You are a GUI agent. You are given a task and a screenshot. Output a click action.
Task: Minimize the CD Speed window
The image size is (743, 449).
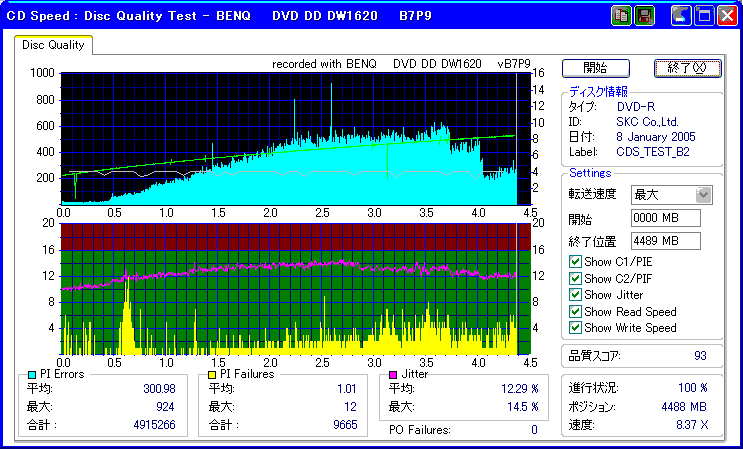[x=681, y=16]
